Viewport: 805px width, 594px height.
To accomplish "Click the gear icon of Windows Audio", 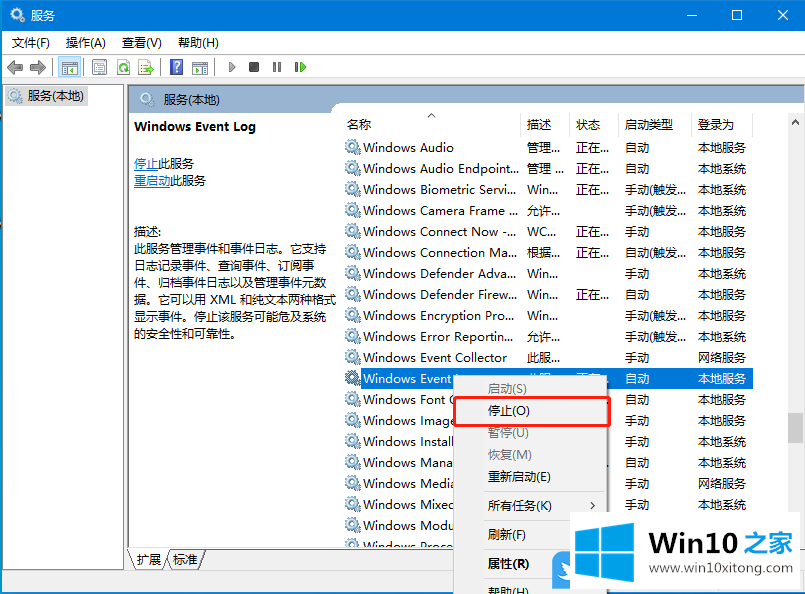I will [352, 147].
